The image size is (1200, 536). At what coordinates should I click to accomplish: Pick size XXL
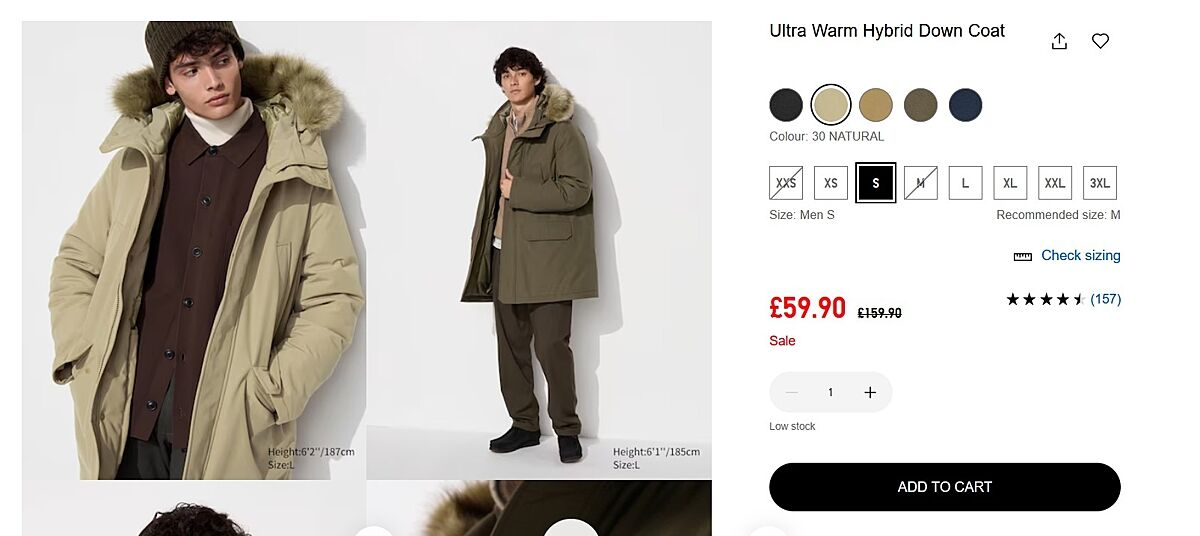[1055, 183]
